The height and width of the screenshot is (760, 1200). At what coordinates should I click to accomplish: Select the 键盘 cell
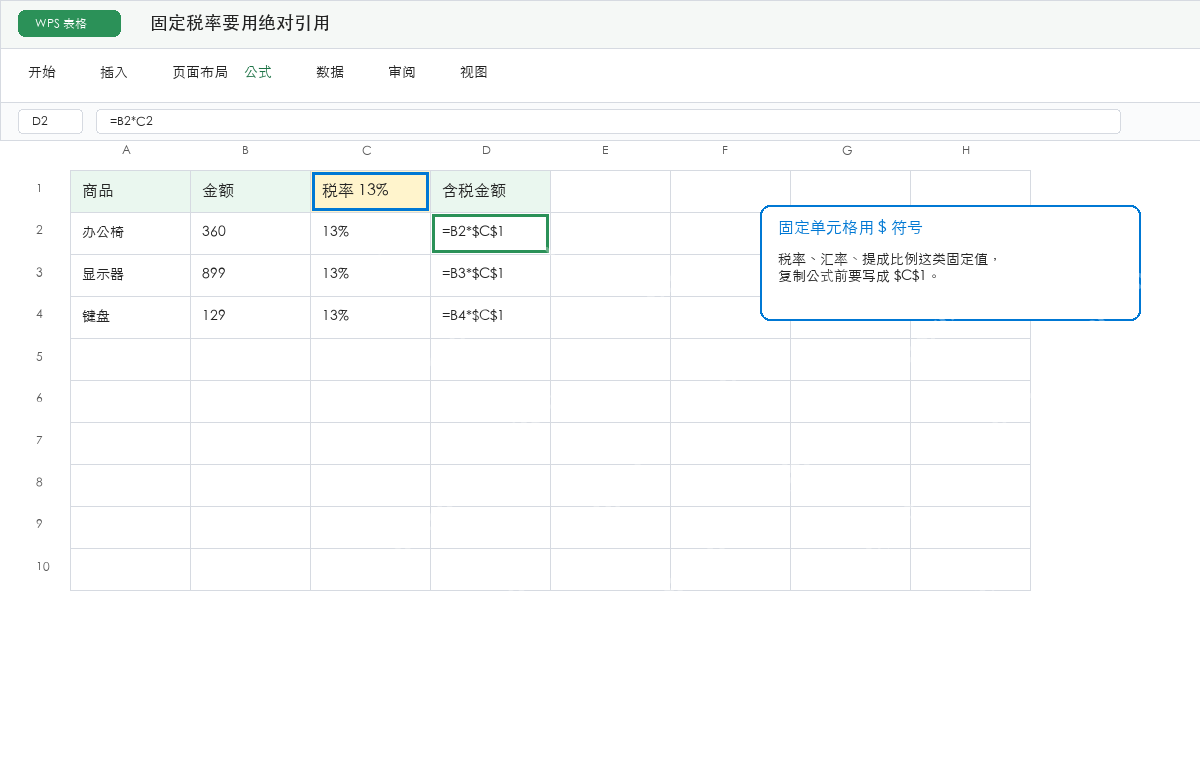point(131,317)
